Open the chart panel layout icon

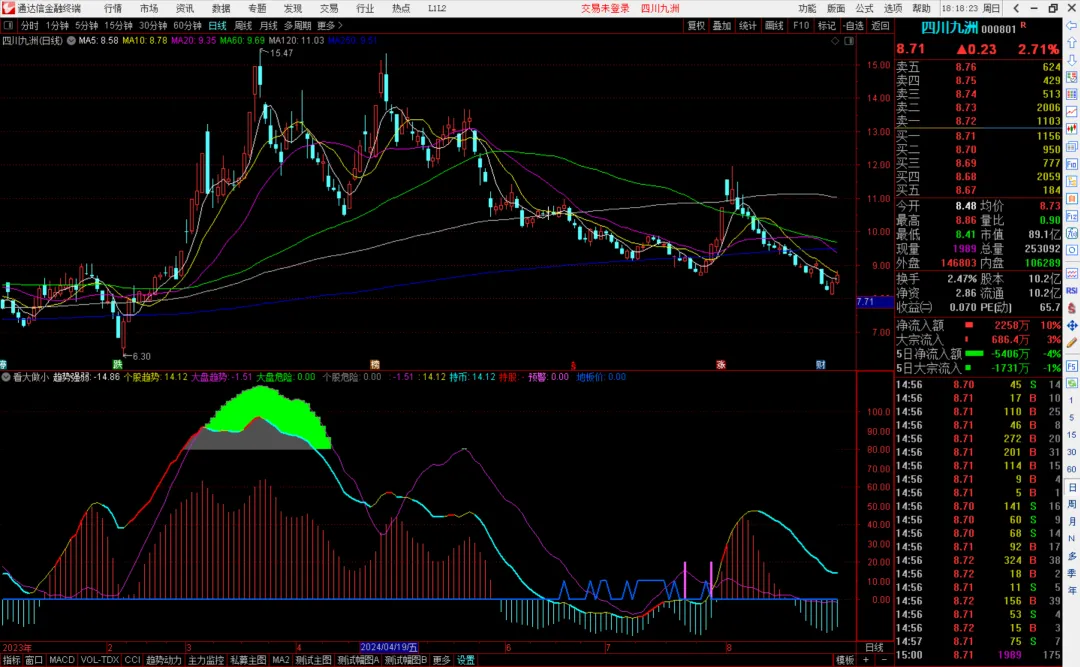[x=8, y=25]
